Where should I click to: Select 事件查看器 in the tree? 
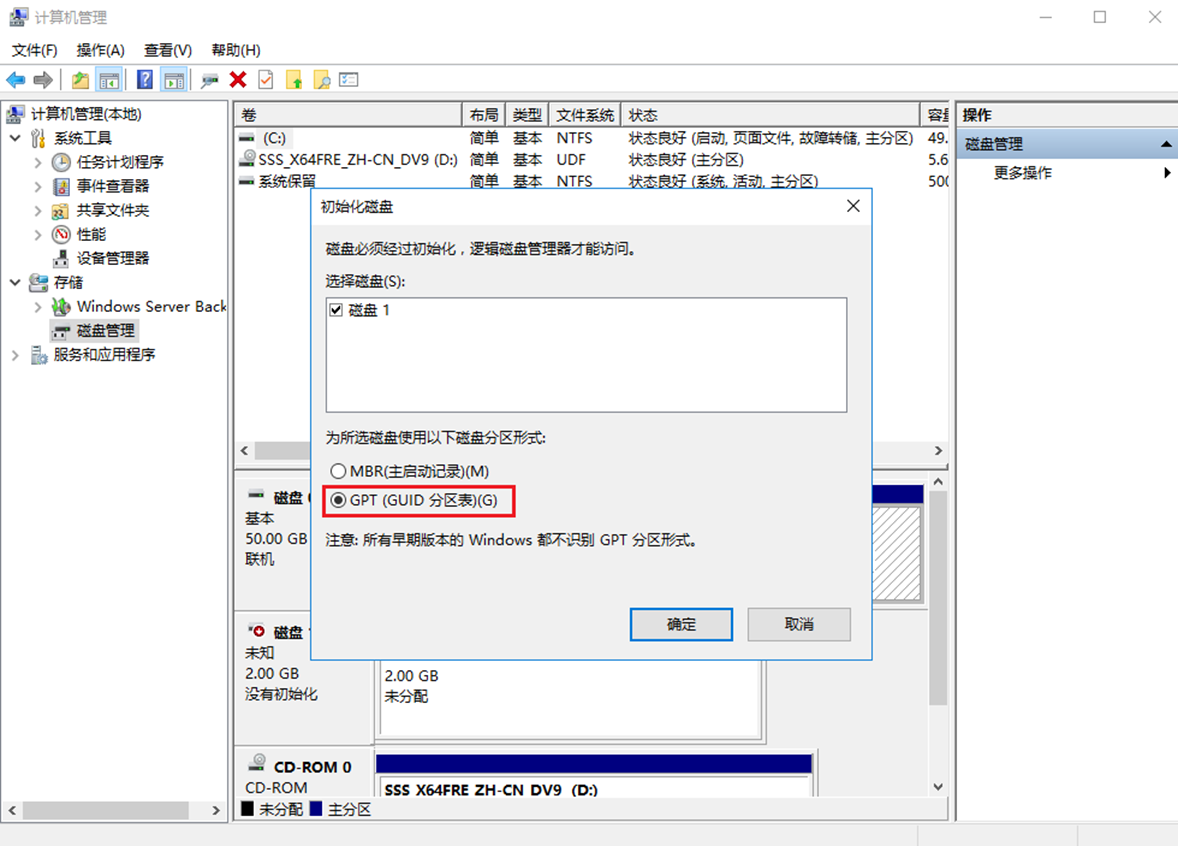tap(113, 186)
